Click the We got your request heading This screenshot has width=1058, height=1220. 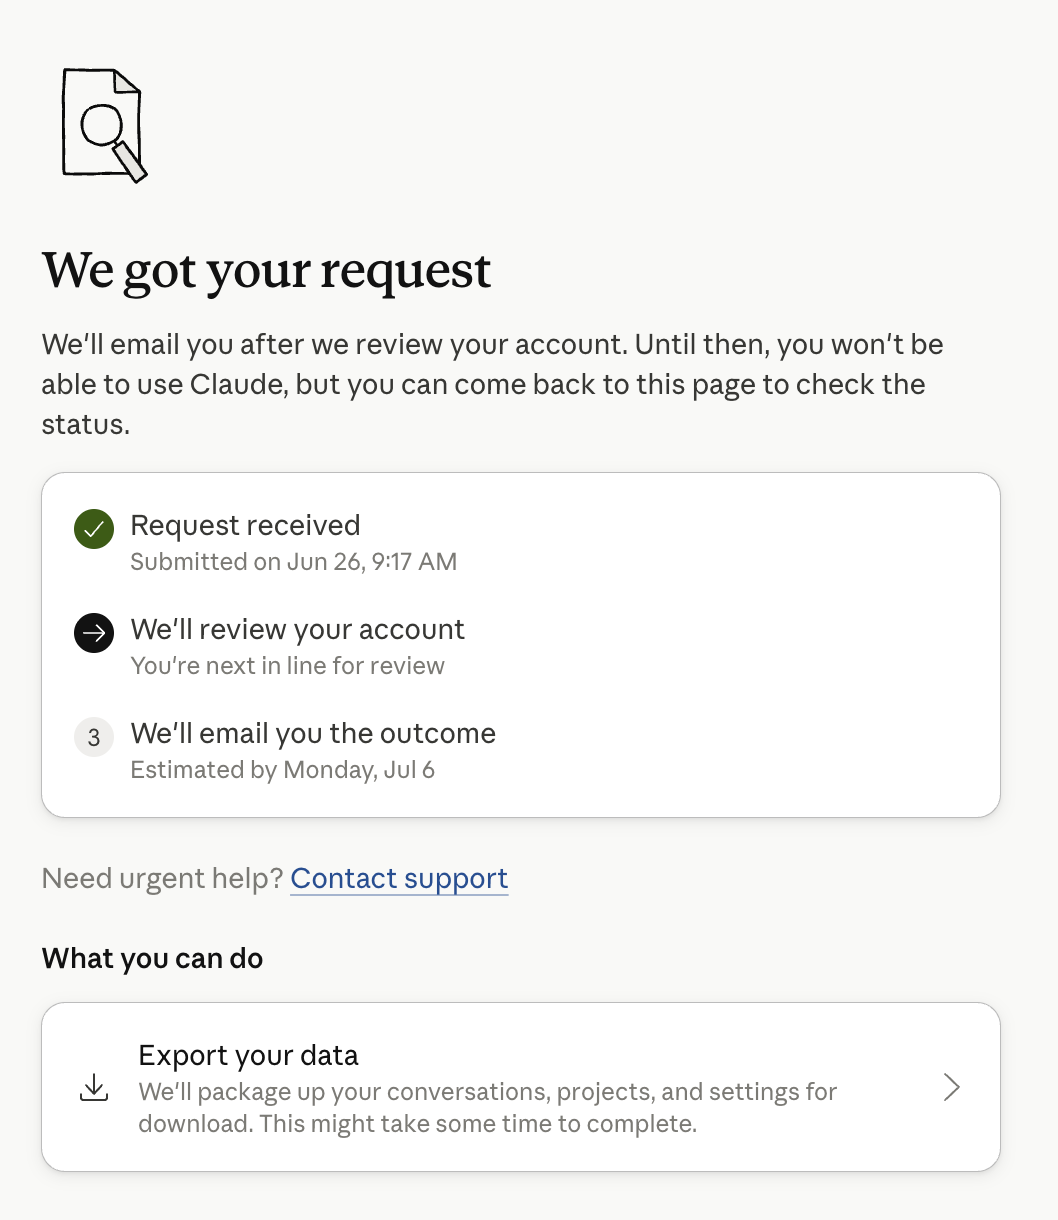(266, 272)
